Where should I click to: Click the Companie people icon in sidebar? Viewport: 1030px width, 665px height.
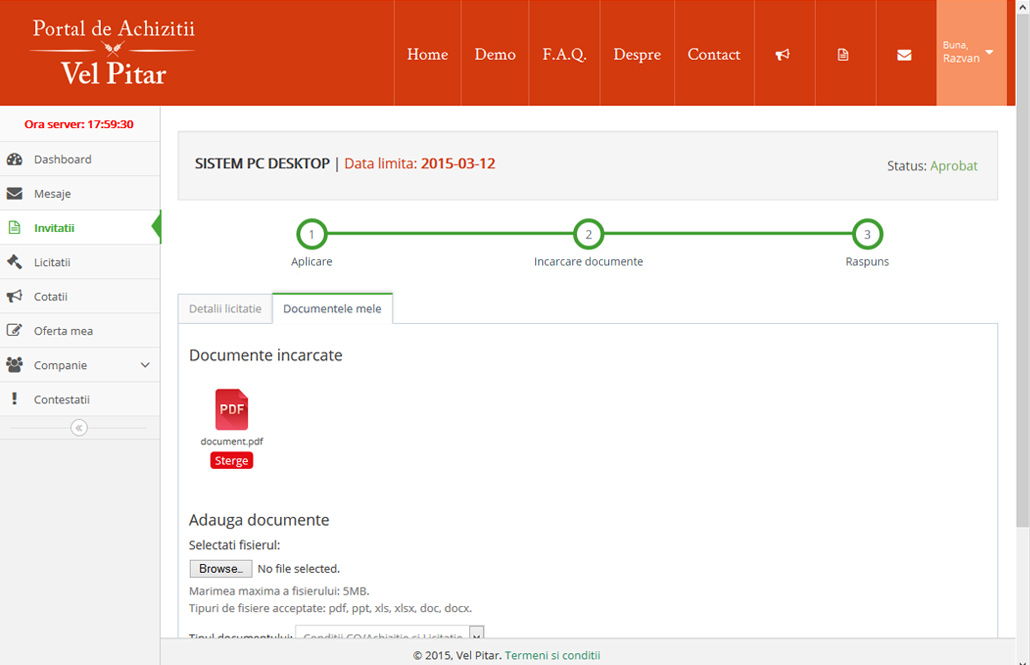coord(14,364)
